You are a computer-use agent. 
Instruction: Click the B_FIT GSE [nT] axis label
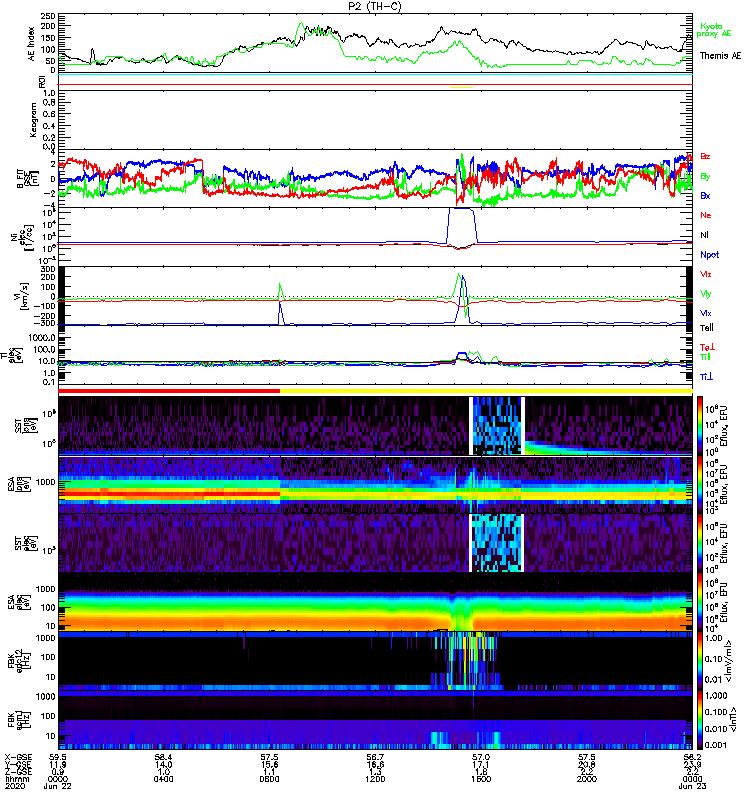[29, 178]
